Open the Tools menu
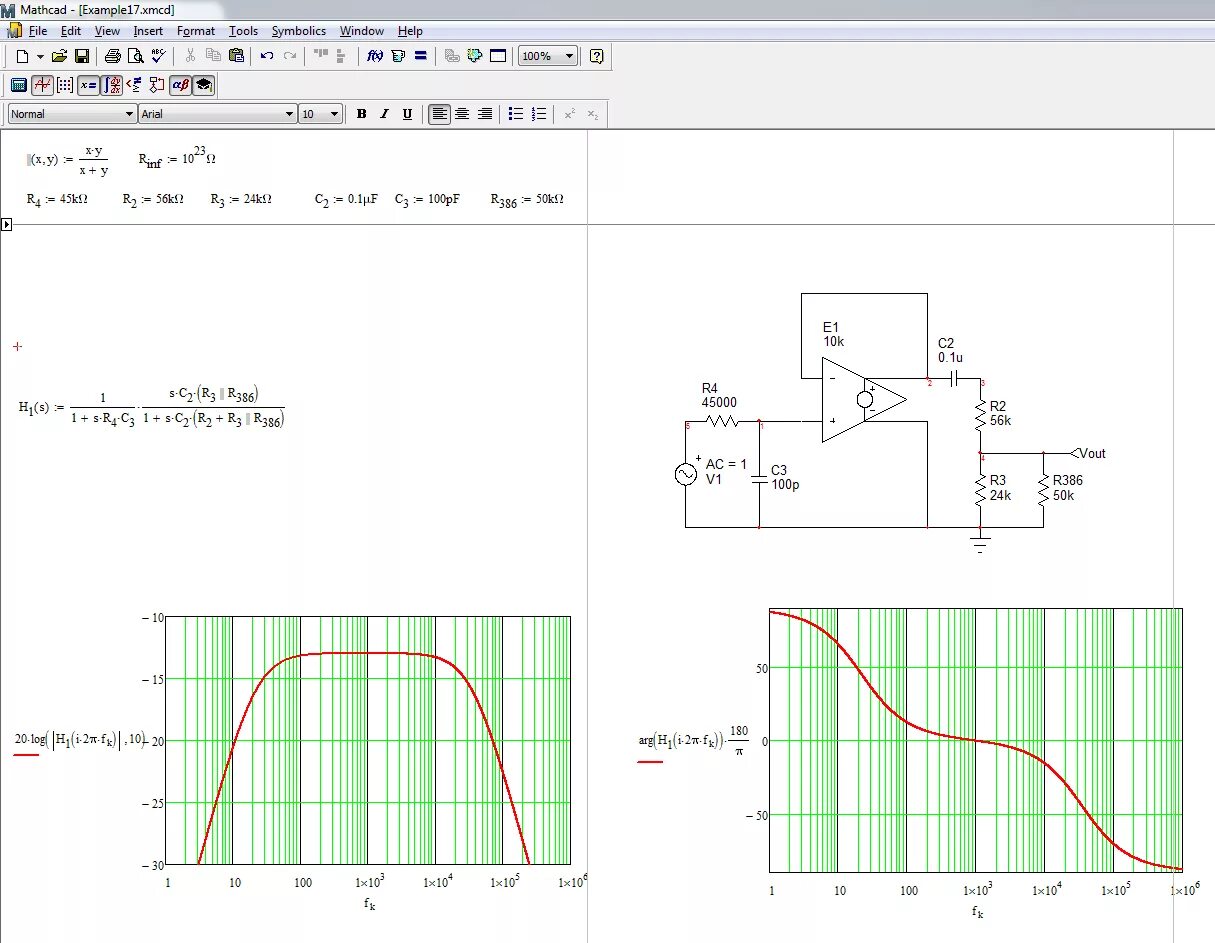1215x943 pixels. point(243,31)
